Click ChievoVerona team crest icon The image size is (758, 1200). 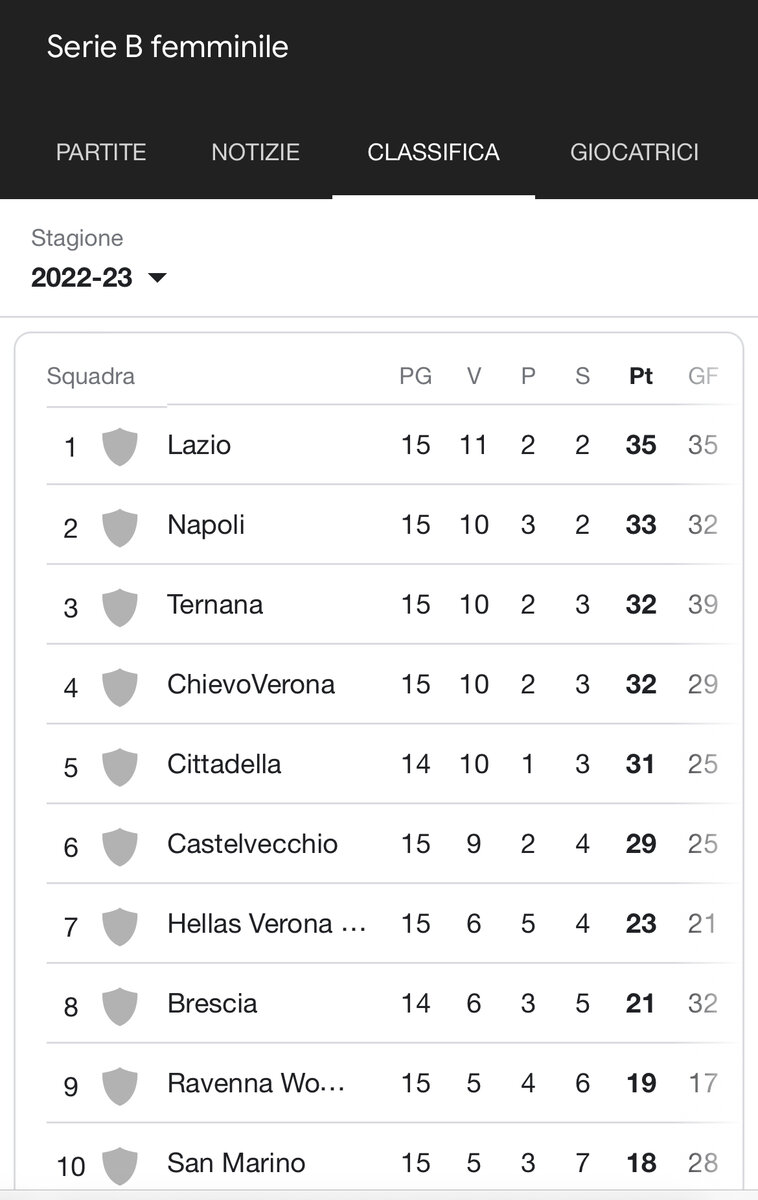click(120, 686)
